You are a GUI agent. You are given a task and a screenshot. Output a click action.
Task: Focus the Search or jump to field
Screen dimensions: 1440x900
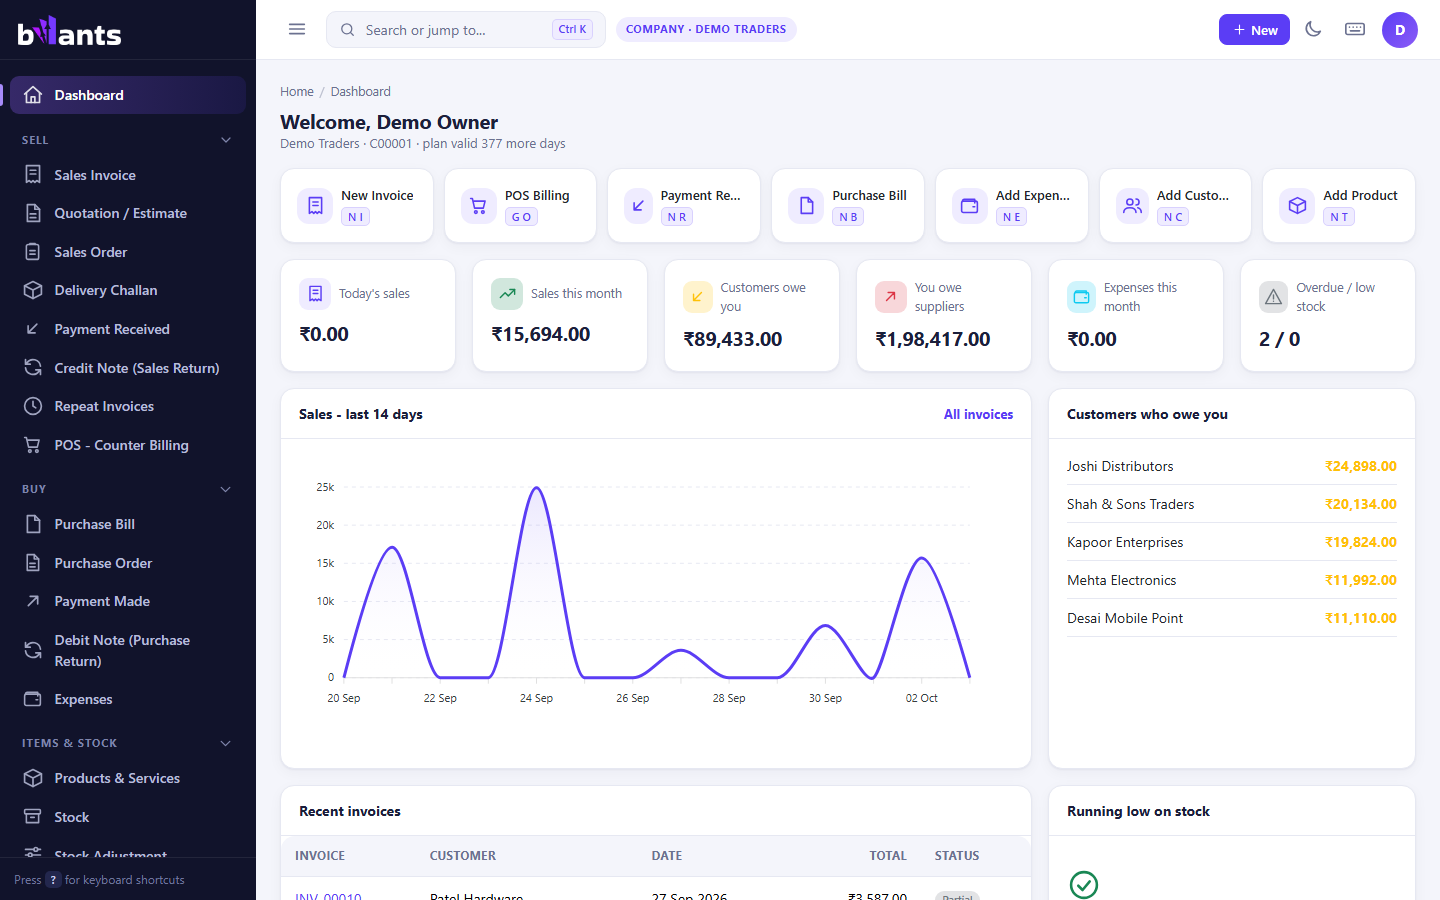pos(466,30)
